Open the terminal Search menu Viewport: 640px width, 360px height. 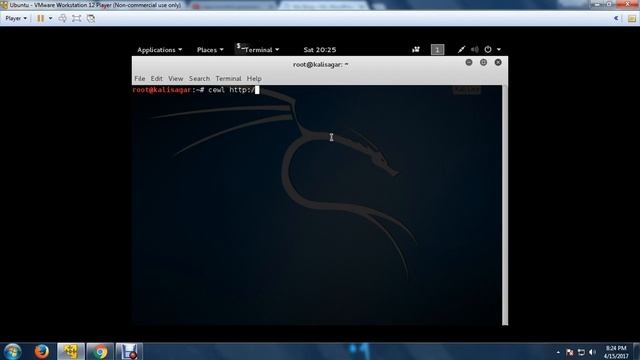pos(199,78)
